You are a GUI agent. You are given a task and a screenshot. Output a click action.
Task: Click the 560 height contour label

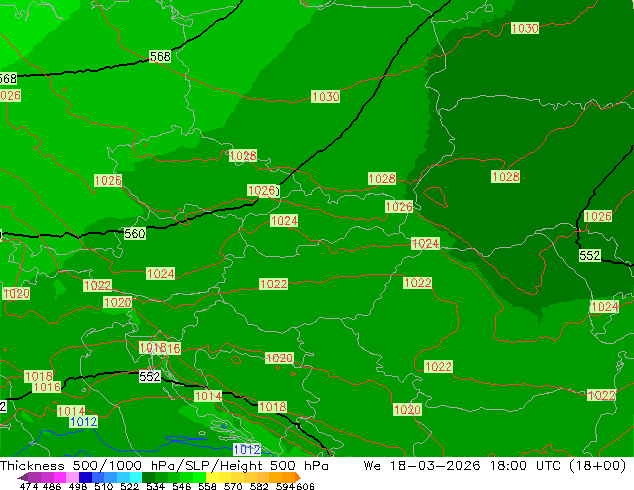click(135, 234)
